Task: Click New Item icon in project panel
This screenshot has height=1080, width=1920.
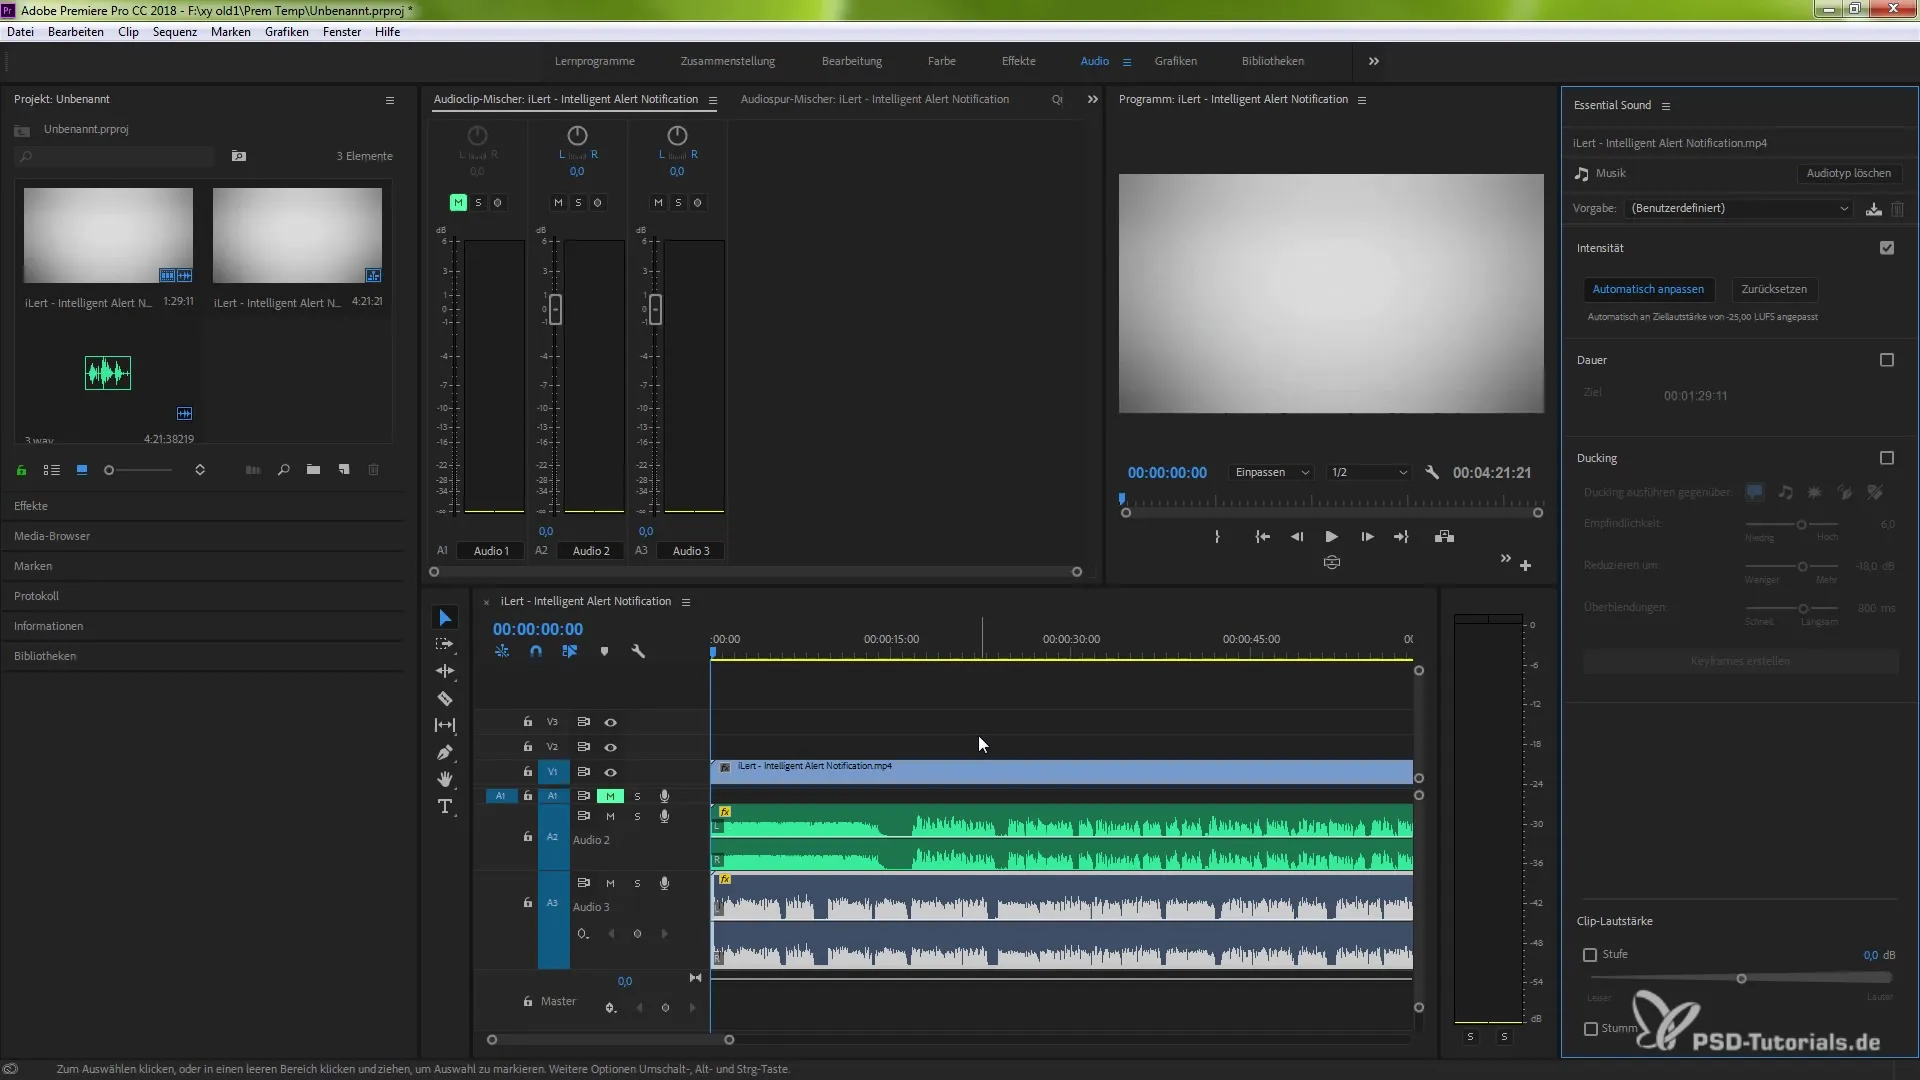Action: click(344, 470)
